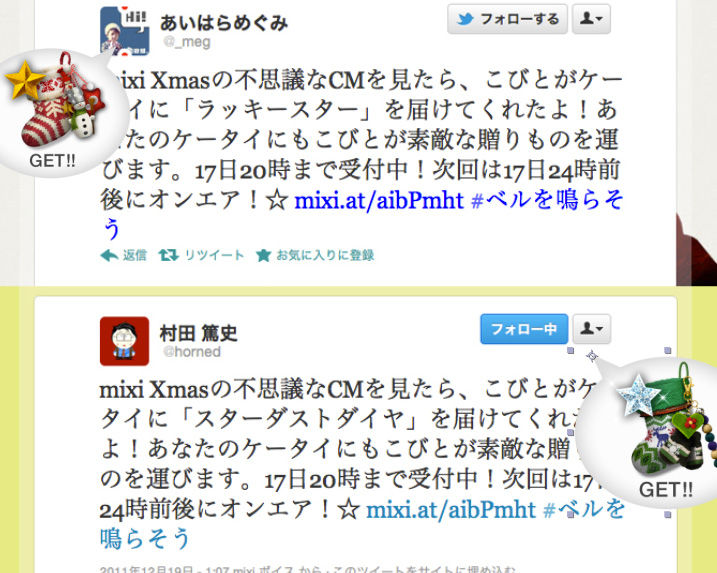Click the retweet icon under first tweet
The width and height of the screenshot is (717, 573).
click(x=168, y=255)
